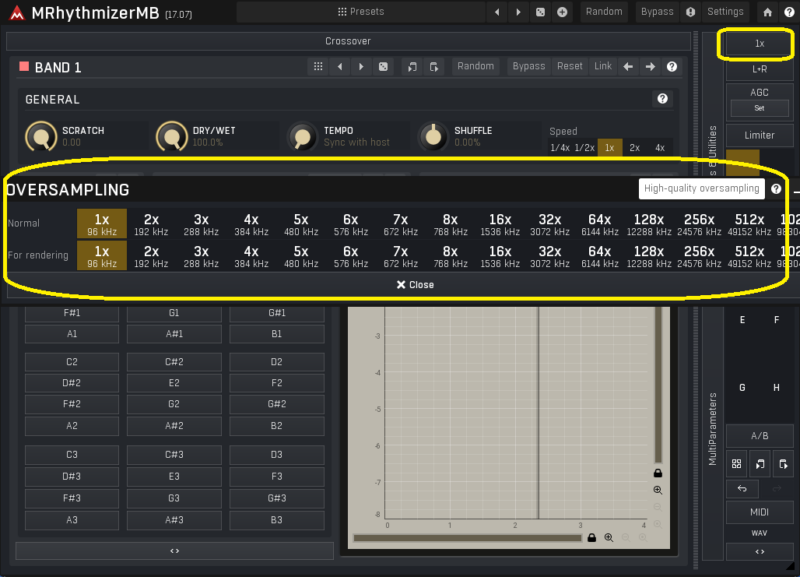800x577 pixels.
Task: Close the Oversampling panel
Action: tap(414, 285)
